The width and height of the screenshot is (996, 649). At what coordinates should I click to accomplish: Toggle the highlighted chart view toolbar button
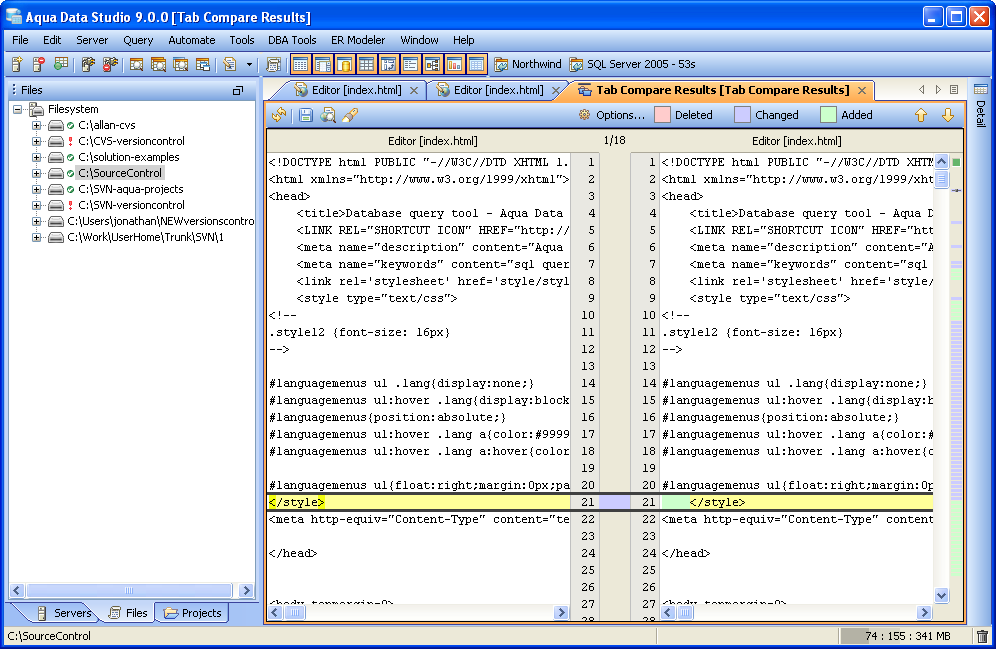pyautogui.click(x=454, y=65)
